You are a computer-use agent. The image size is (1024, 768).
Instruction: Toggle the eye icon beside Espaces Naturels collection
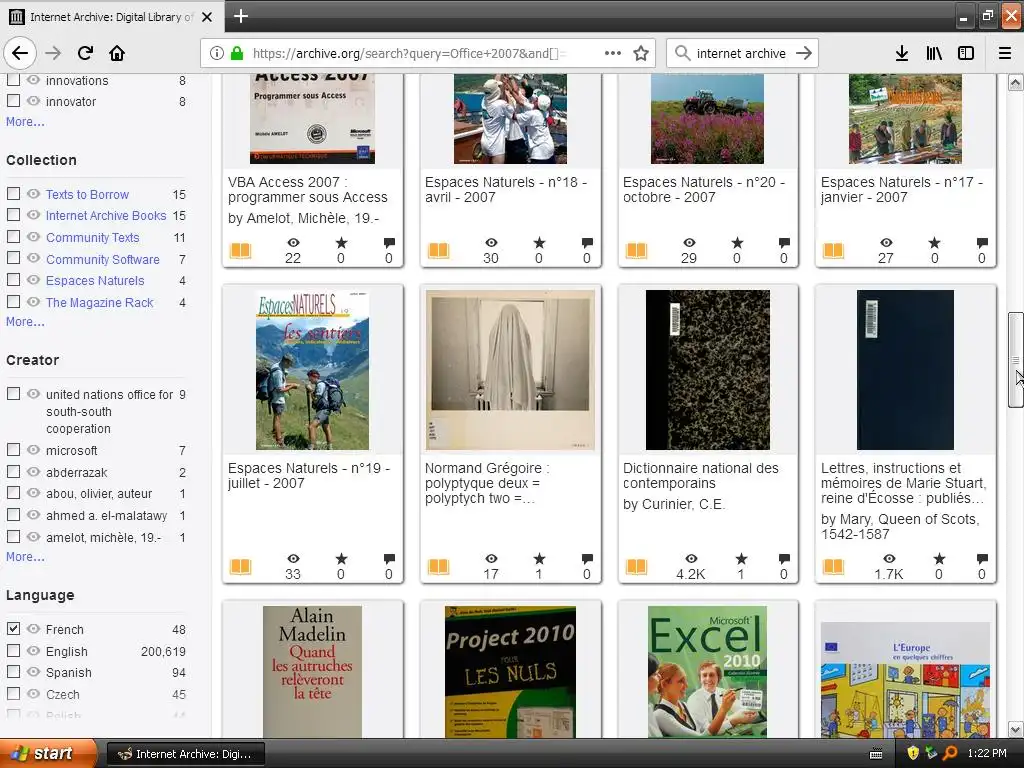[33, 280]
